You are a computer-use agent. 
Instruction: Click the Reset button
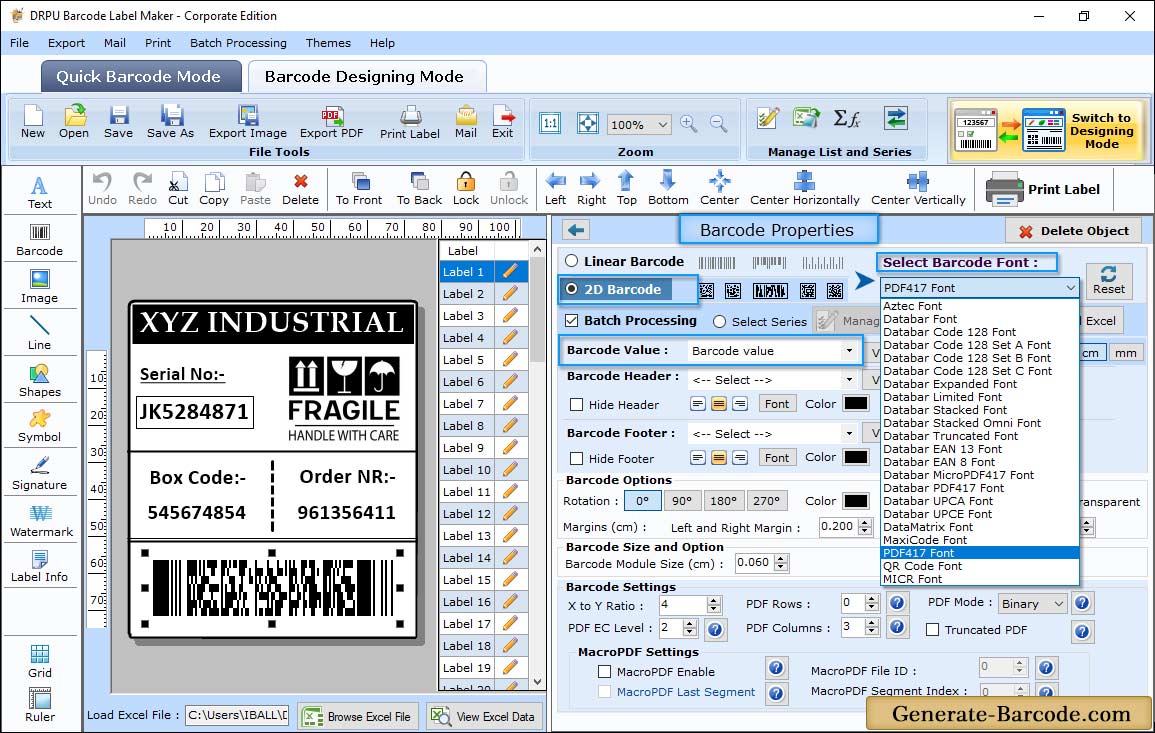pyautogui.click(x=1109, y=280)
